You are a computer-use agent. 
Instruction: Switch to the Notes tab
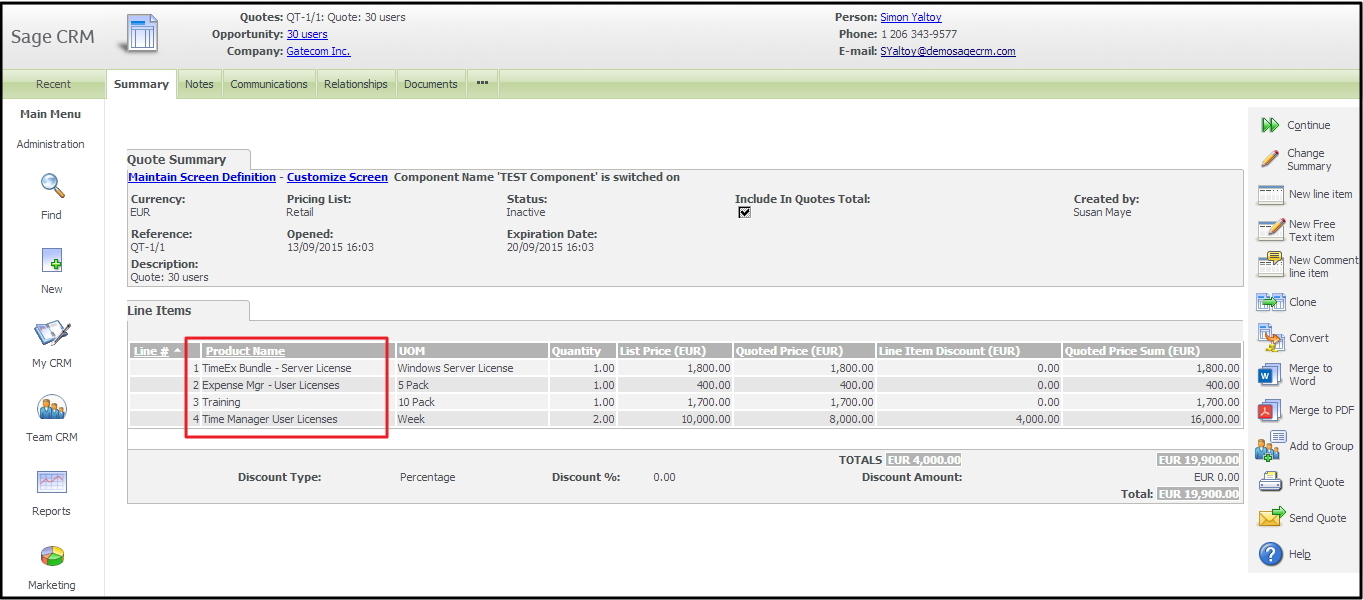click(199, 84)
